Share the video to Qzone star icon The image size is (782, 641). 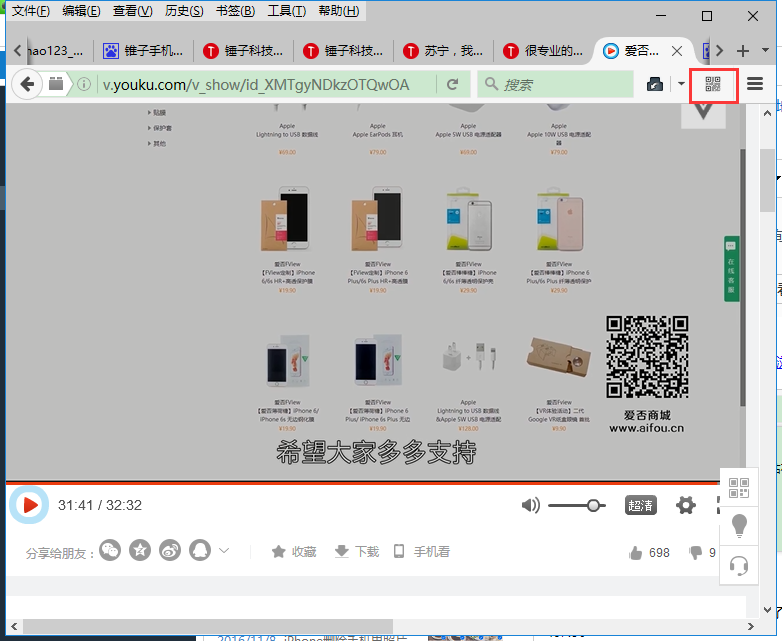click(x=140, y=551)
